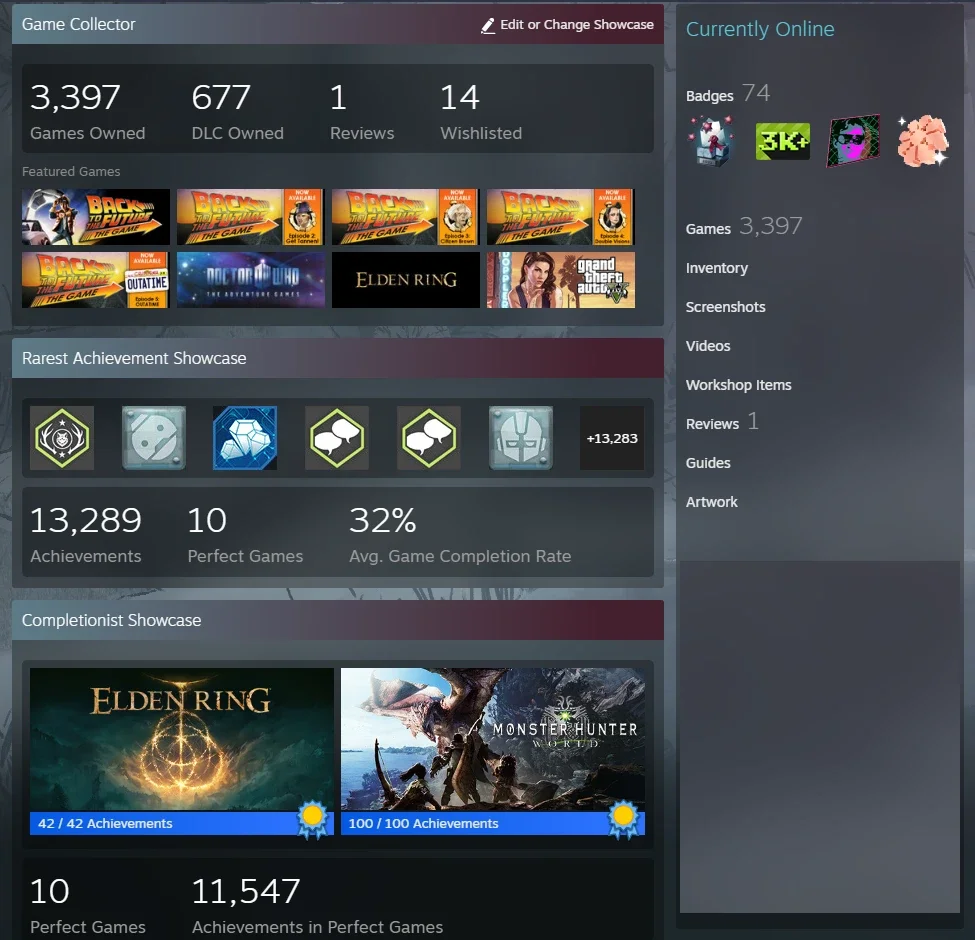Open Inventory in the sidebar
The width and height of the screenshot is (975, 940).
click(716, 268)
